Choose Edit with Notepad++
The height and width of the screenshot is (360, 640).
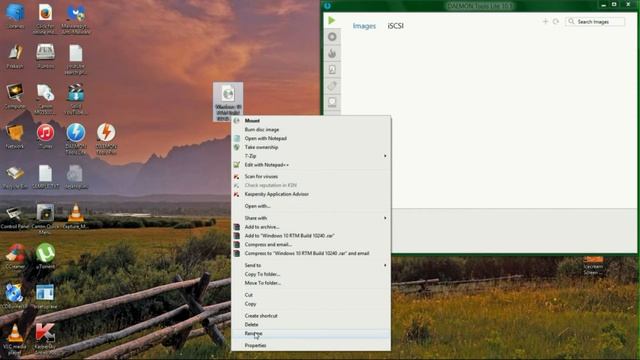311,165
